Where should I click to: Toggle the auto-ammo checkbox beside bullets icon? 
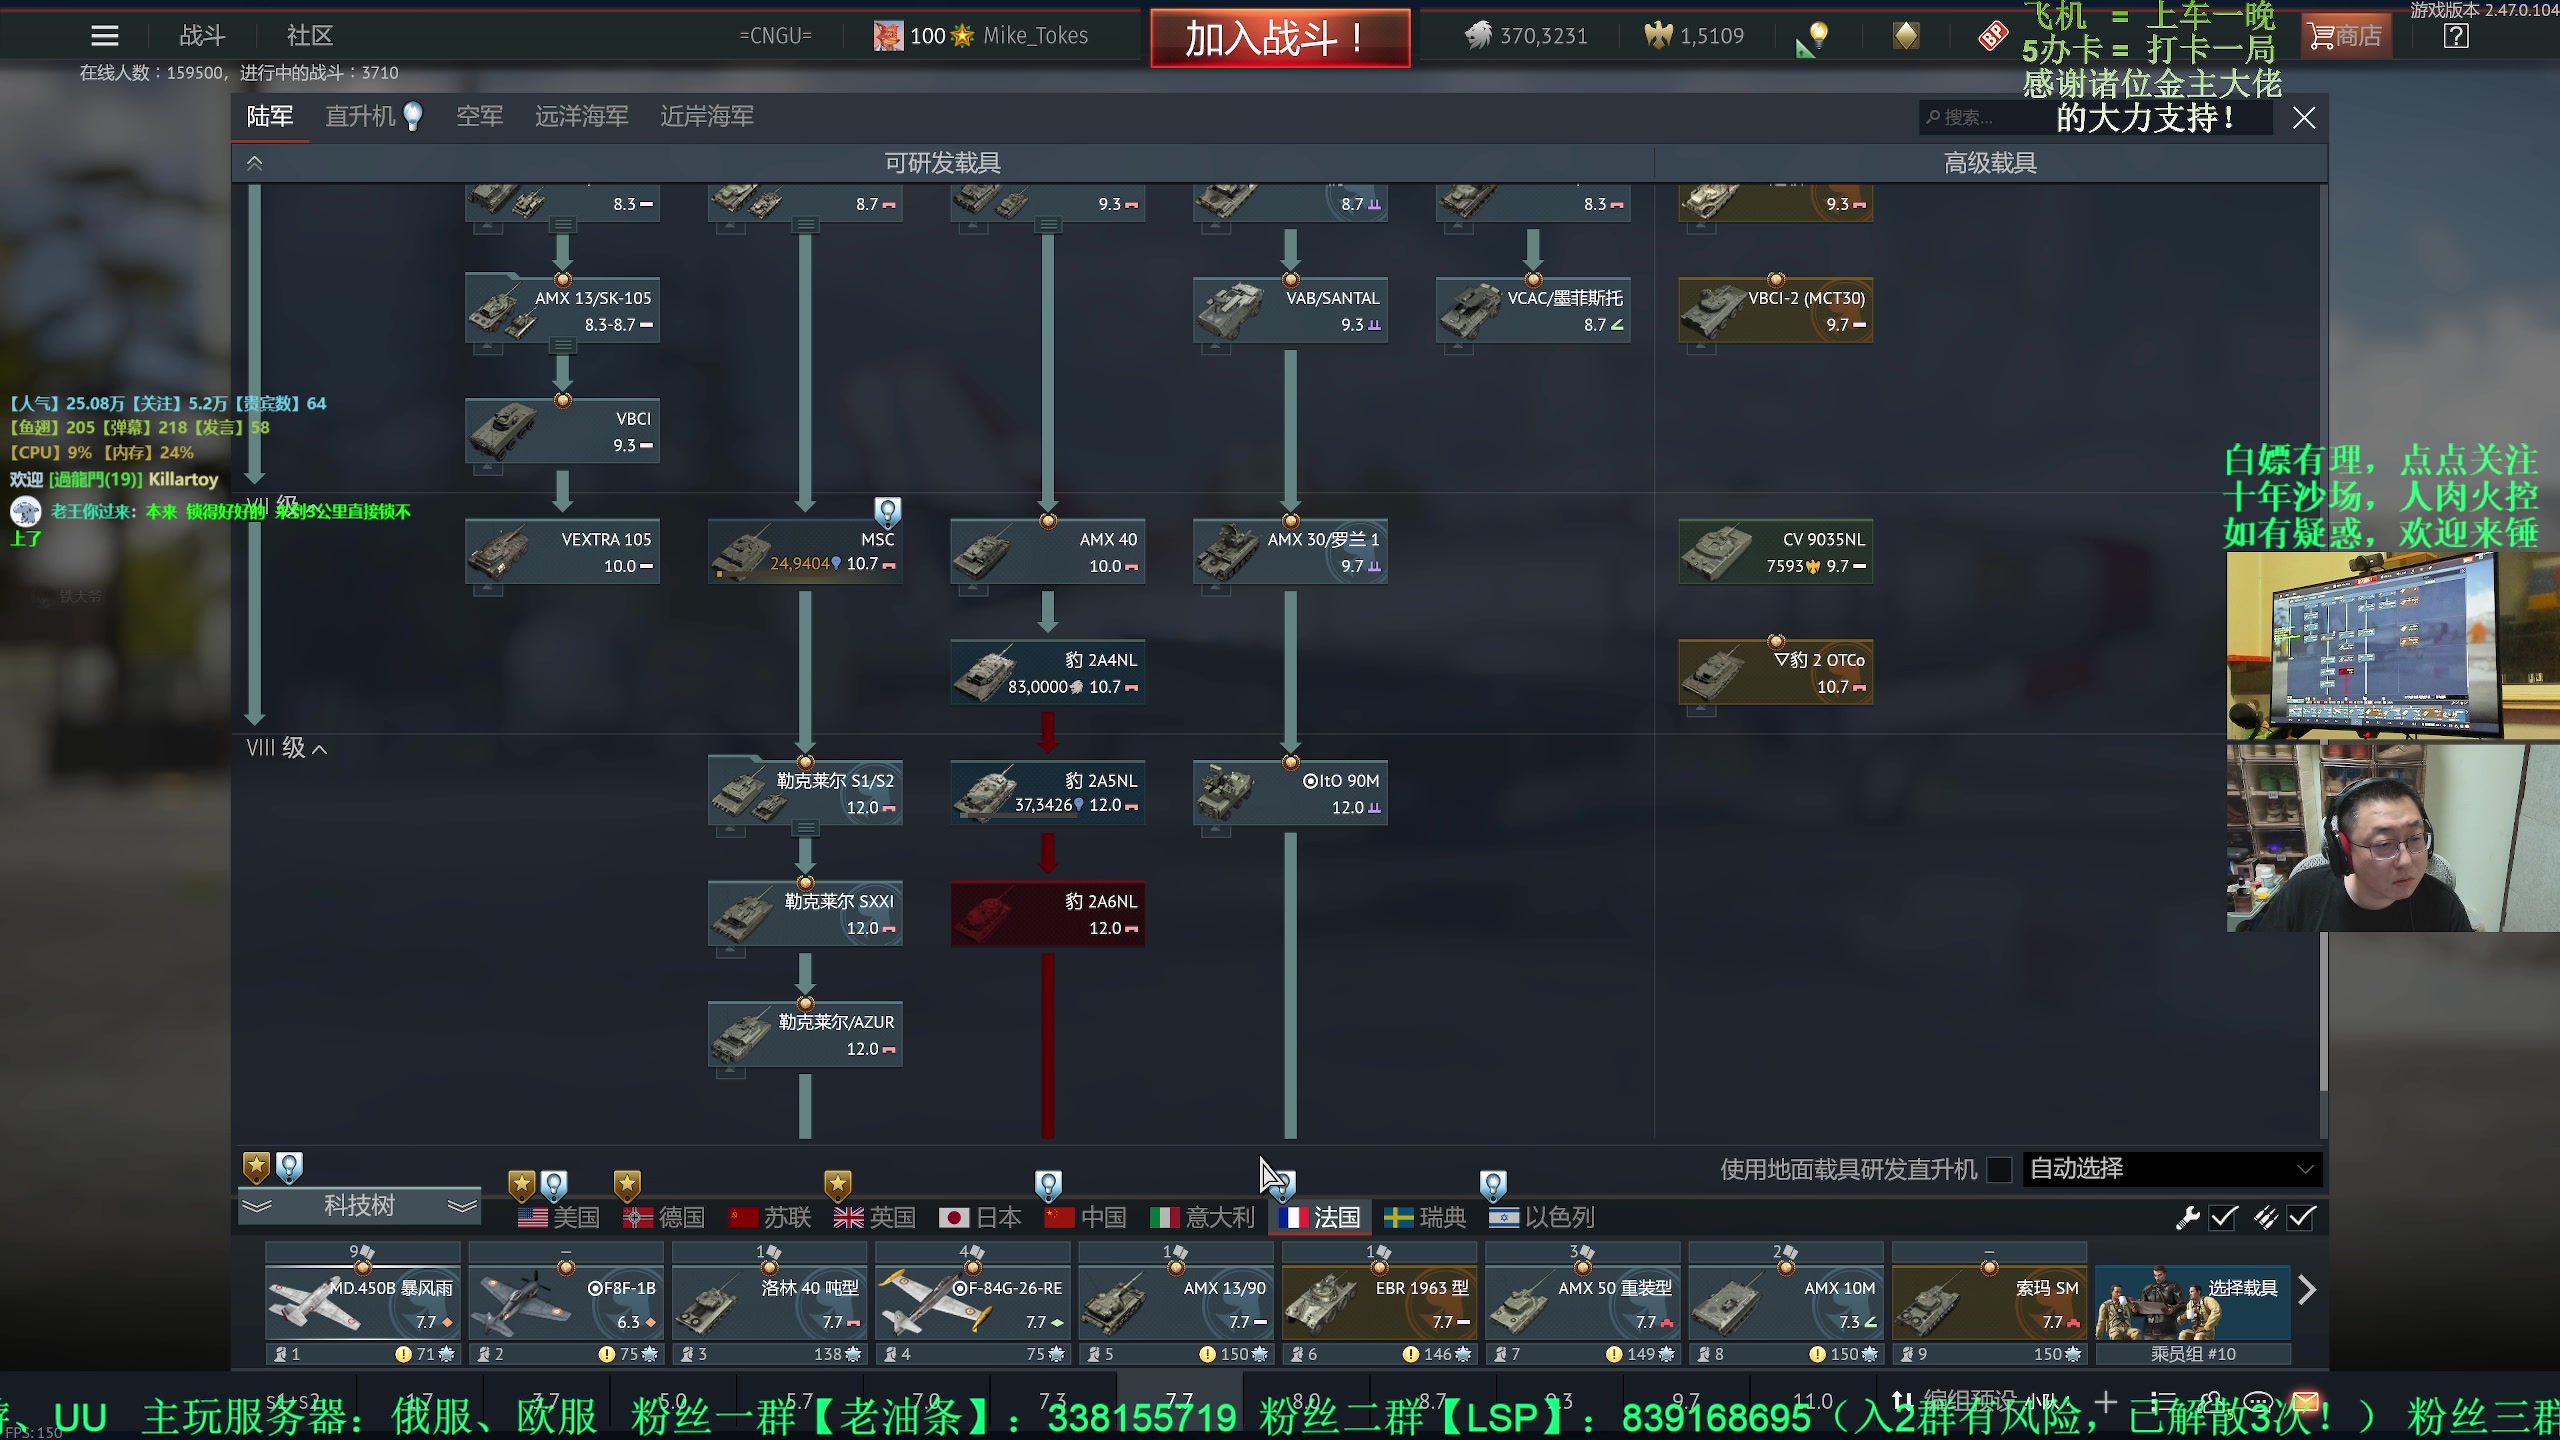click(x=2303, y=1217)
